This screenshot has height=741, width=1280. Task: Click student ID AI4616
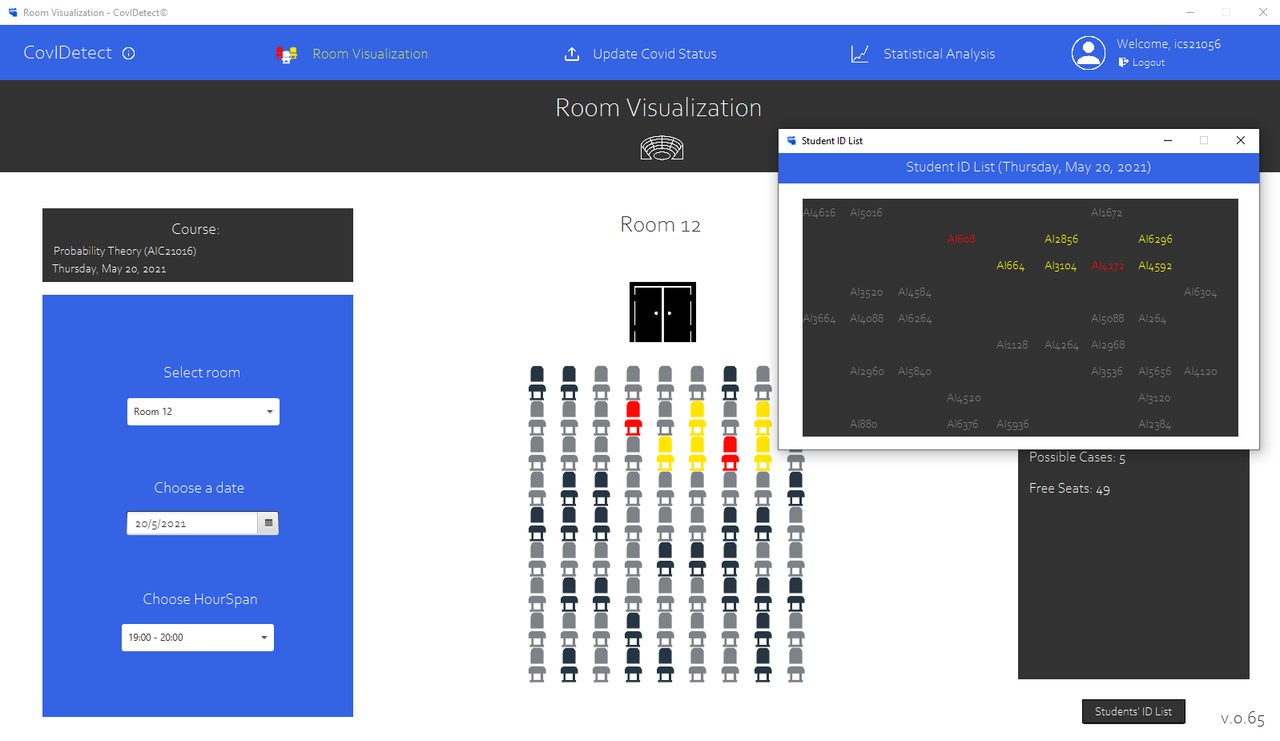click(x=819, y=212)
